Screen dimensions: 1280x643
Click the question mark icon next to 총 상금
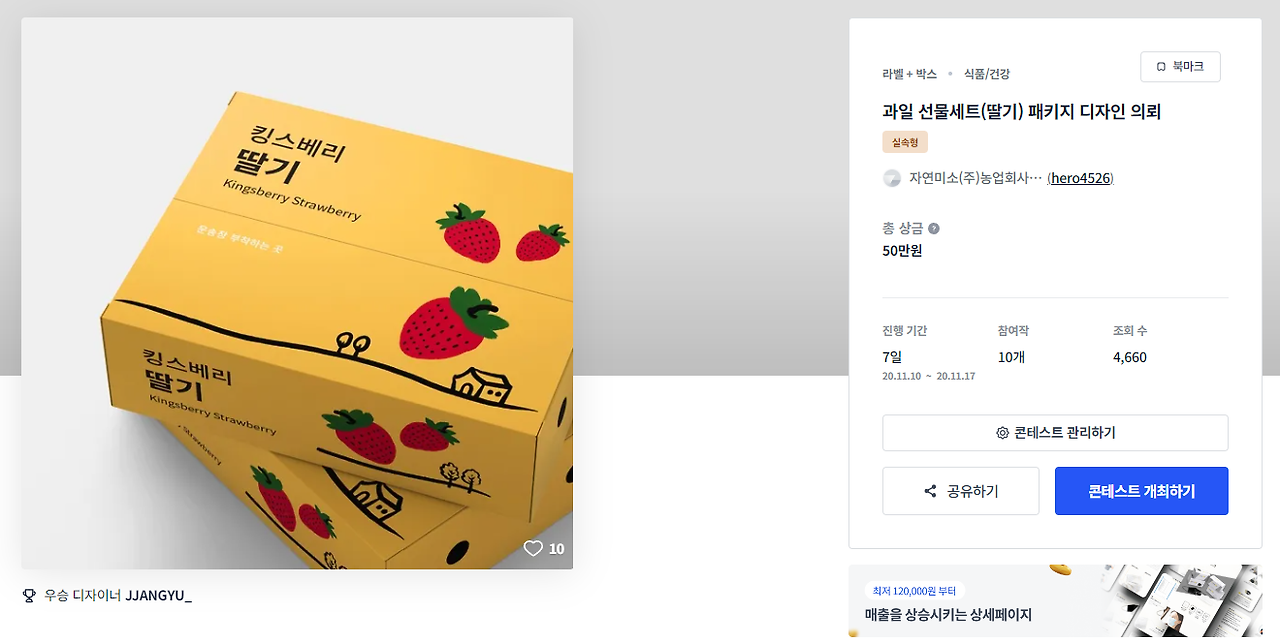click(x=934, y=229)
